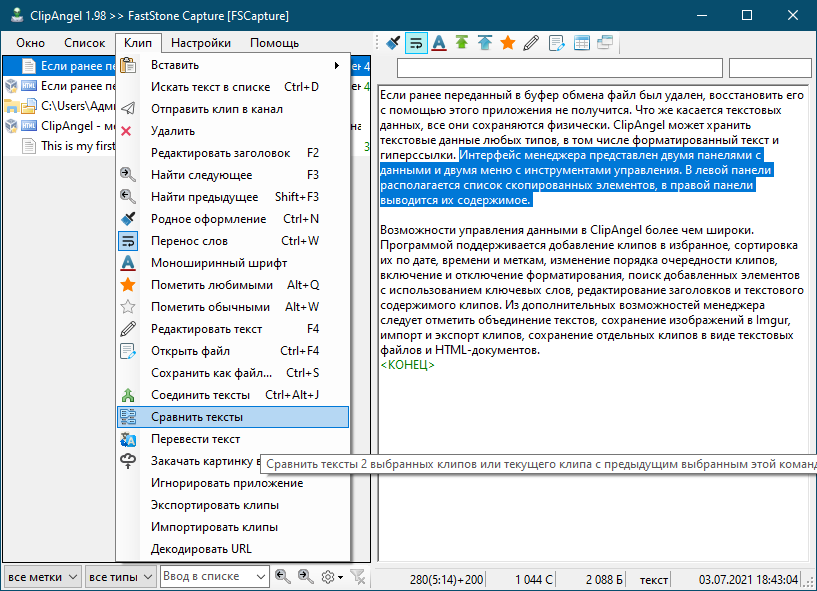Click translate icon beside Перевести текст
Screen dimensions: 817x591
(x=128, y=439)
